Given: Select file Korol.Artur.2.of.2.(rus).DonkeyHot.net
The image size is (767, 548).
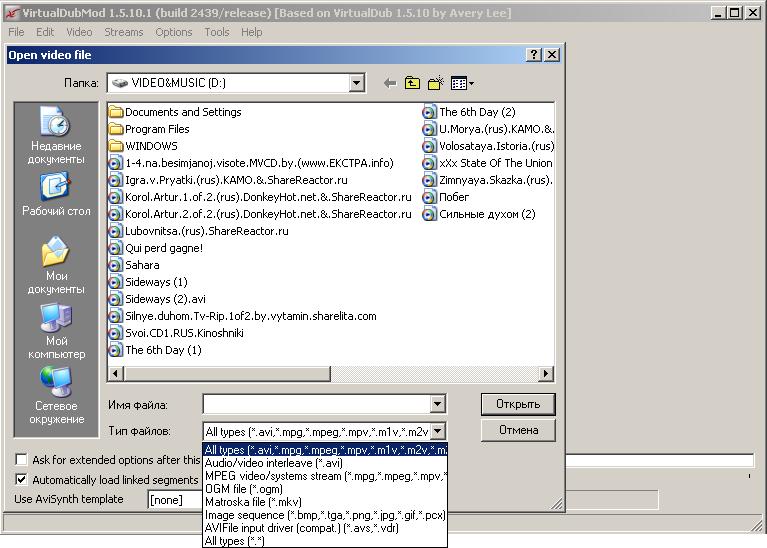Looking at the screenshot, I should pyautogui.click(x=260, y=214).
